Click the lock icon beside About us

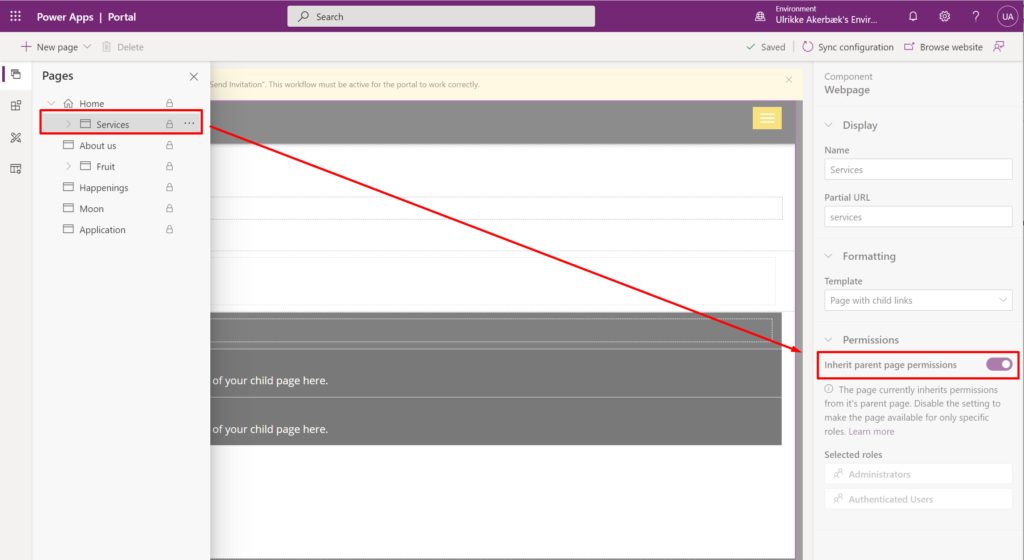[x=169, y=145]
